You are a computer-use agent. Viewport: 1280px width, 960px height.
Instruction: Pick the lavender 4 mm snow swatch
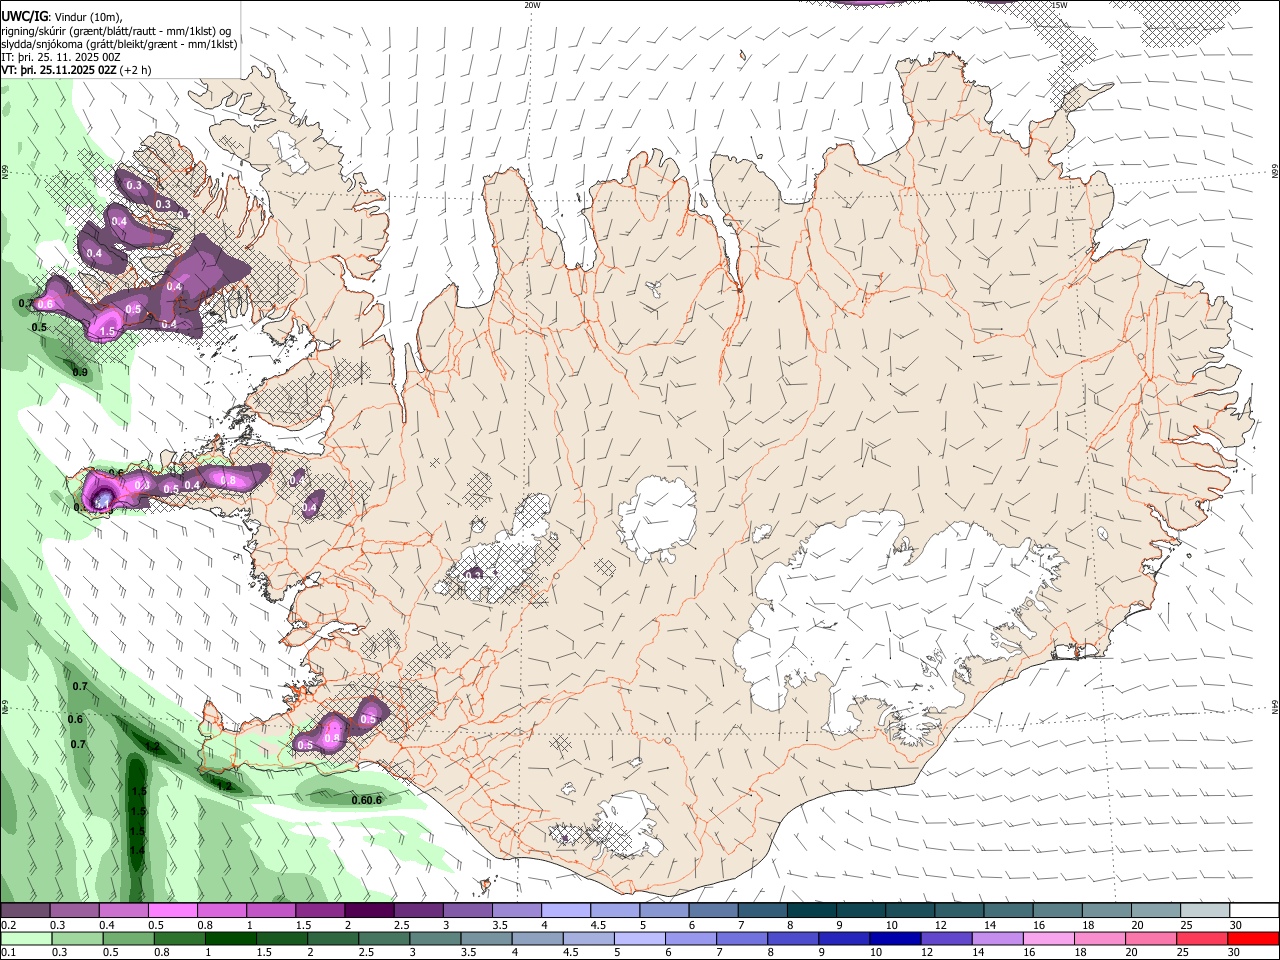(565, 911)
